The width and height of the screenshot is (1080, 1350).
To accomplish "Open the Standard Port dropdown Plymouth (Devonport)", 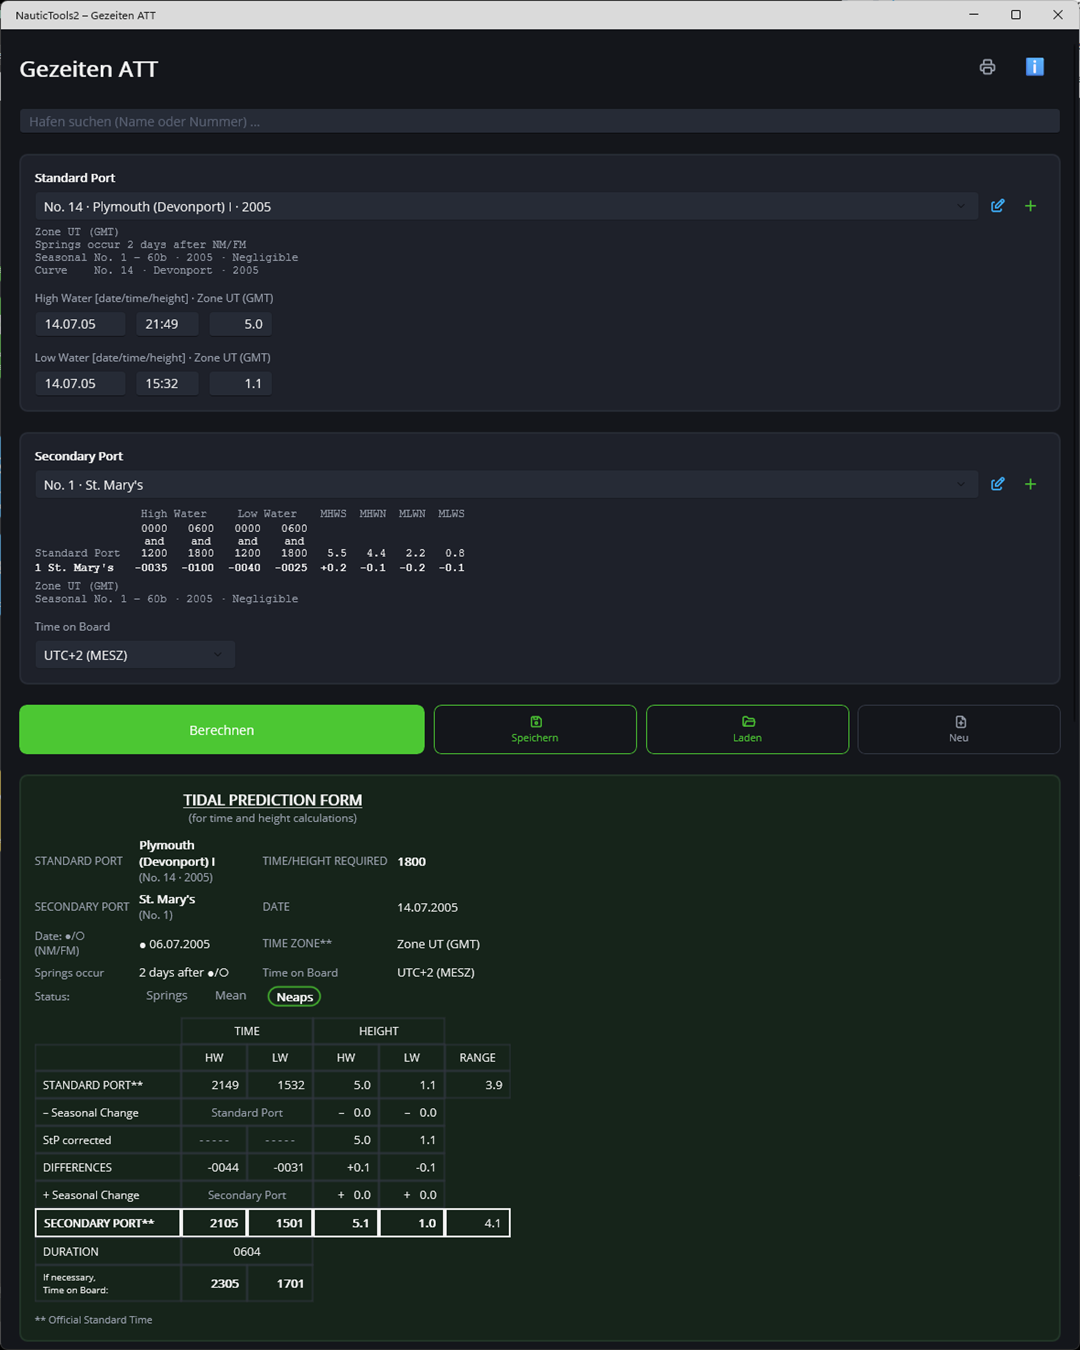I will tap(506, 207).
